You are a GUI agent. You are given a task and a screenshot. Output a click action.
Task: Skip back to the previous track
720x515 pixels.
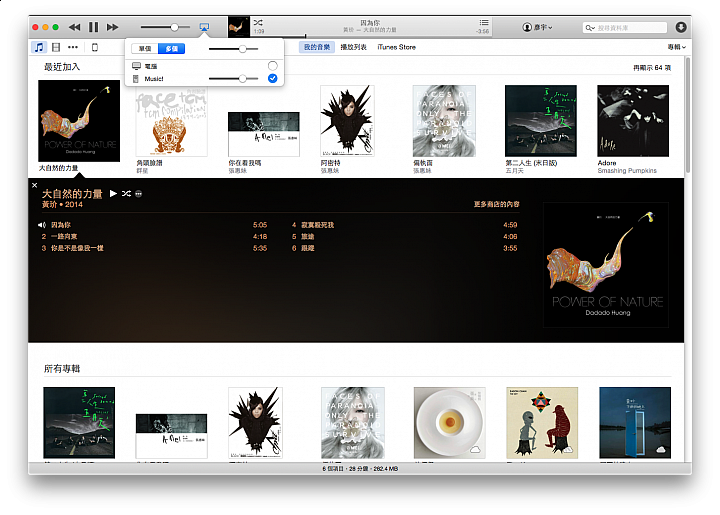[x=74, y=27]
